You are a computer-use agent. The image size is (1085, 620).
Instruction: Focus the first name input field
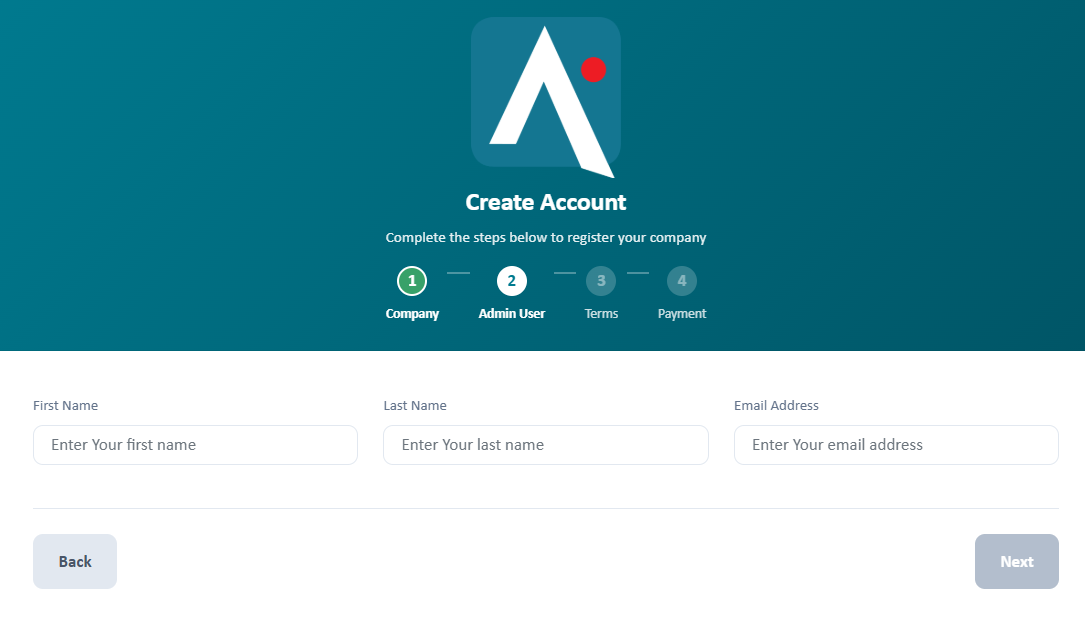click(x=195, y=445)
